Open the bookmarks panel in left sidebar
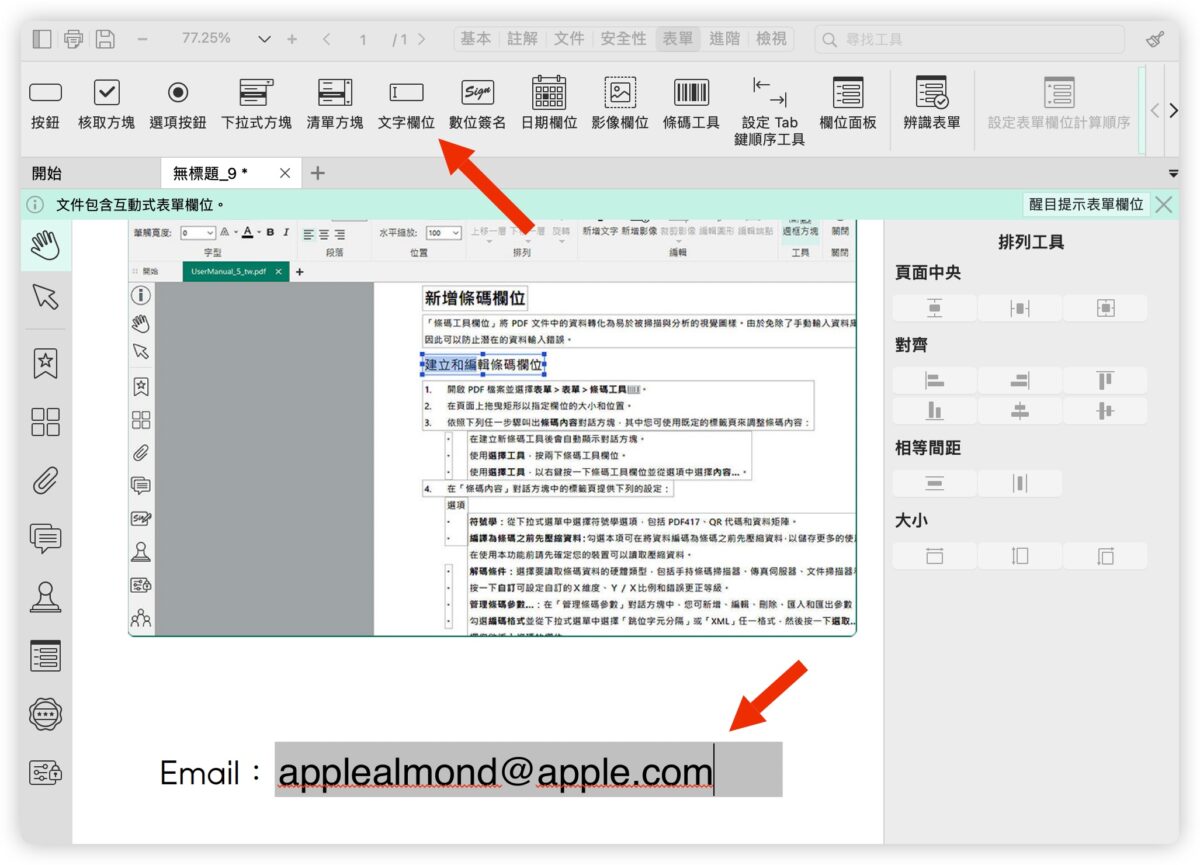The width and height of the screenshot is (1200, 865). point(45,363)
